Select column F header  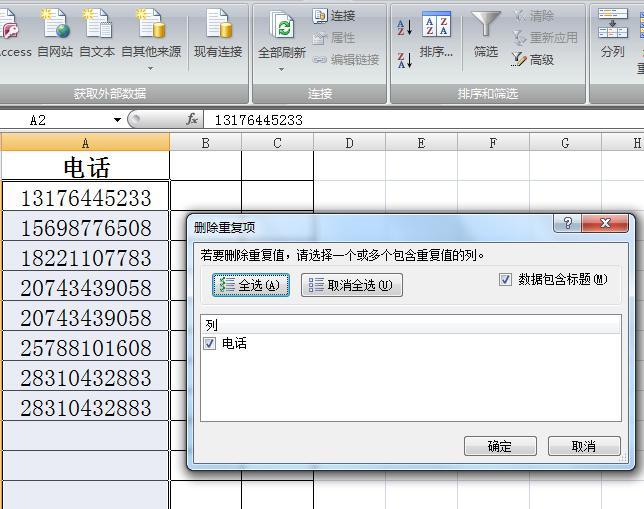[x=493, y=143]
